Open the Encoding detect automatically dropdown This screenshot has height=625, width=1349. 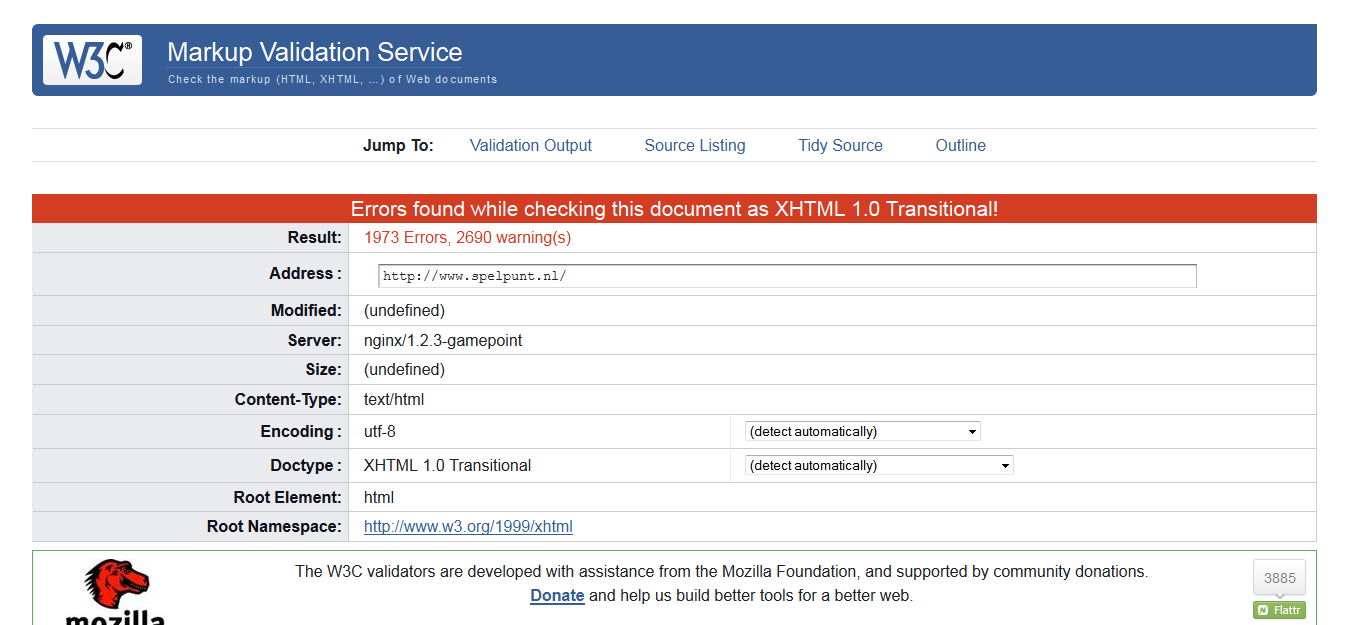(862, 432)
